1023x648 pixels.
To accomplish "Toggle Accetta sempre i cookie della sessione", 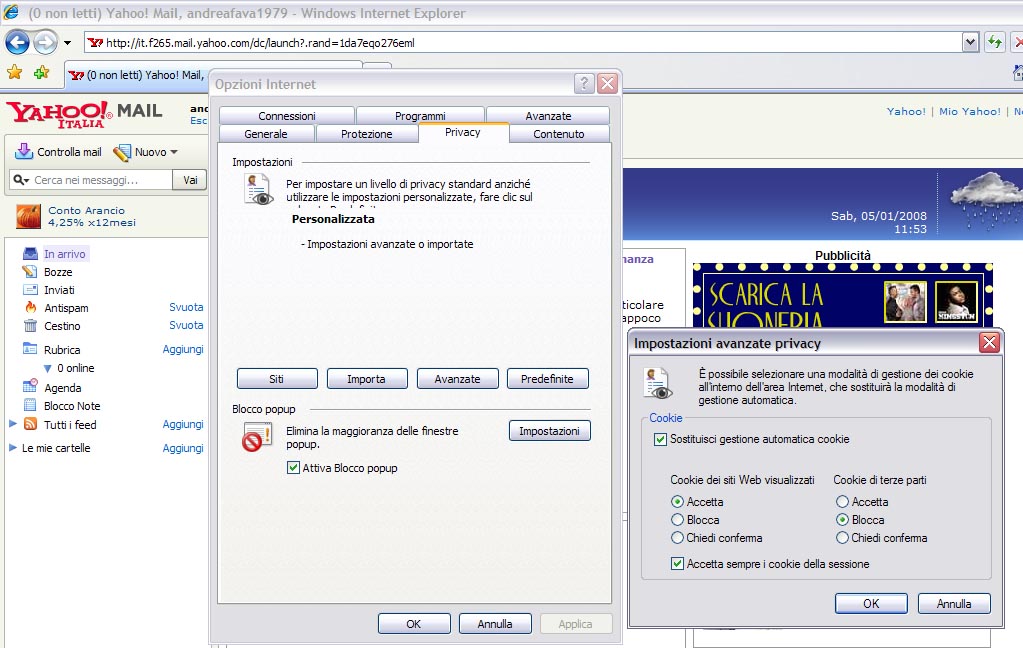I will pos(677,563).
